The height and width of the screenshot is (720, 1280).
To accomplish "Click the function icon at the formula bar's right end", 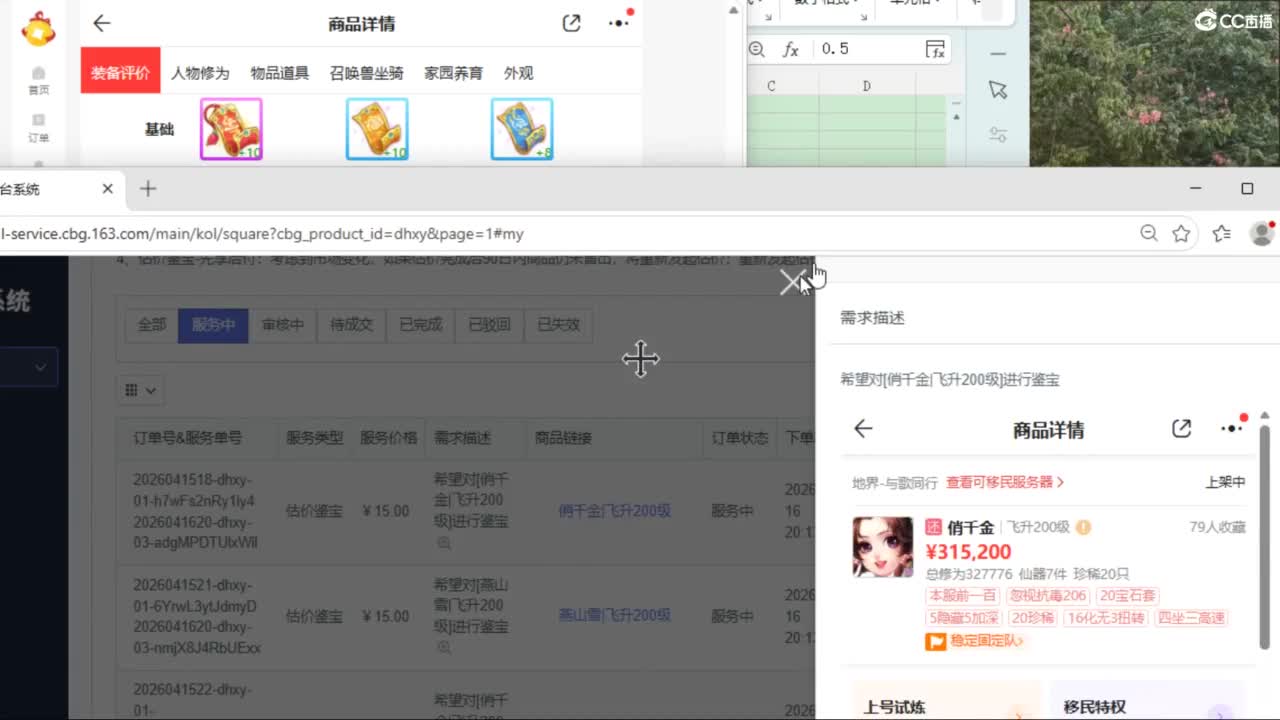I will (x=935, y=49).
